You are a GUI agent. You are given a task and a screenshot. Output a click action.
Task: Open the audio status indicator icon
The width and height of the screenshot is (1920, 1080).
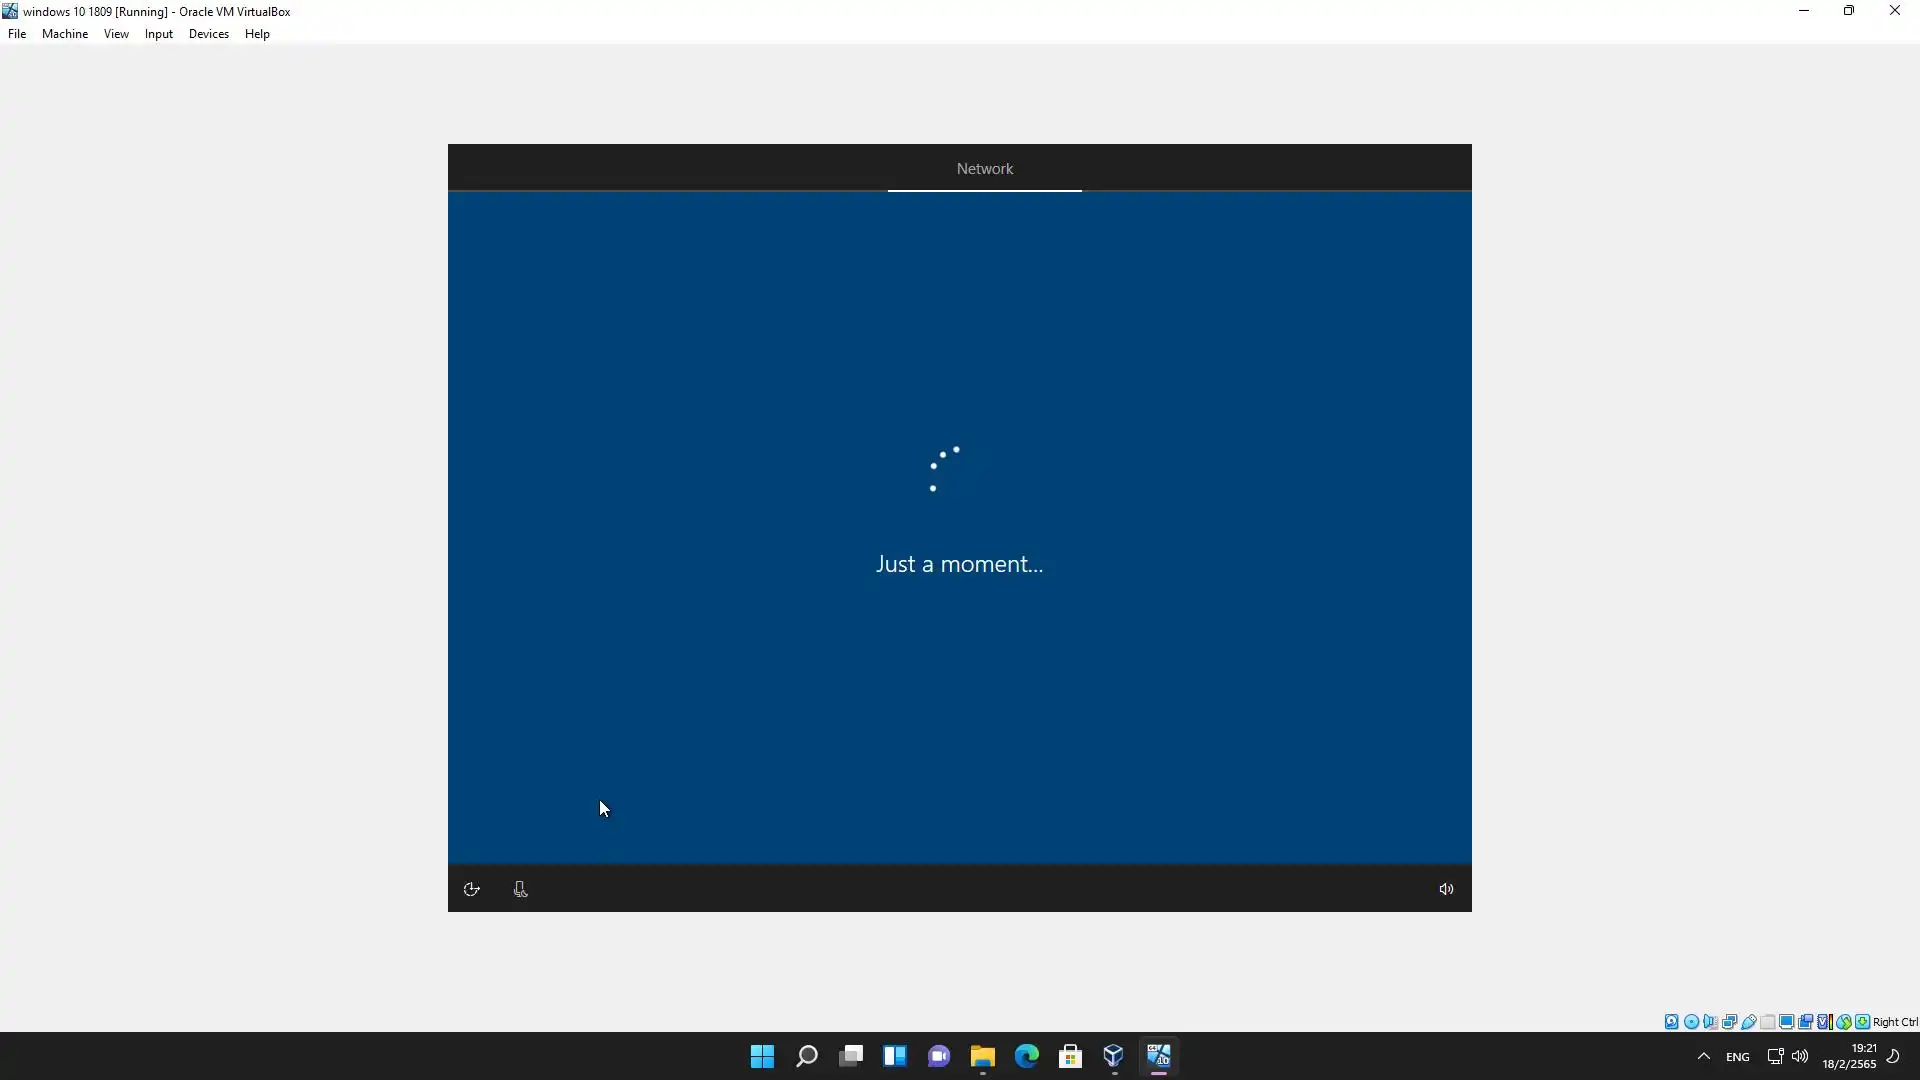[x=1710, y=1022]
